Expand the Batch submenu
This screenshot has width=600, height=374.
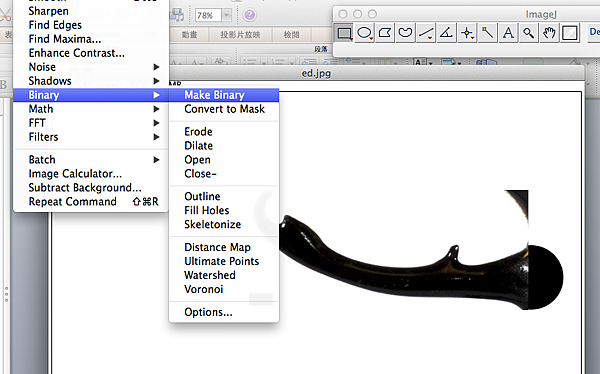[x=91, y=160]
